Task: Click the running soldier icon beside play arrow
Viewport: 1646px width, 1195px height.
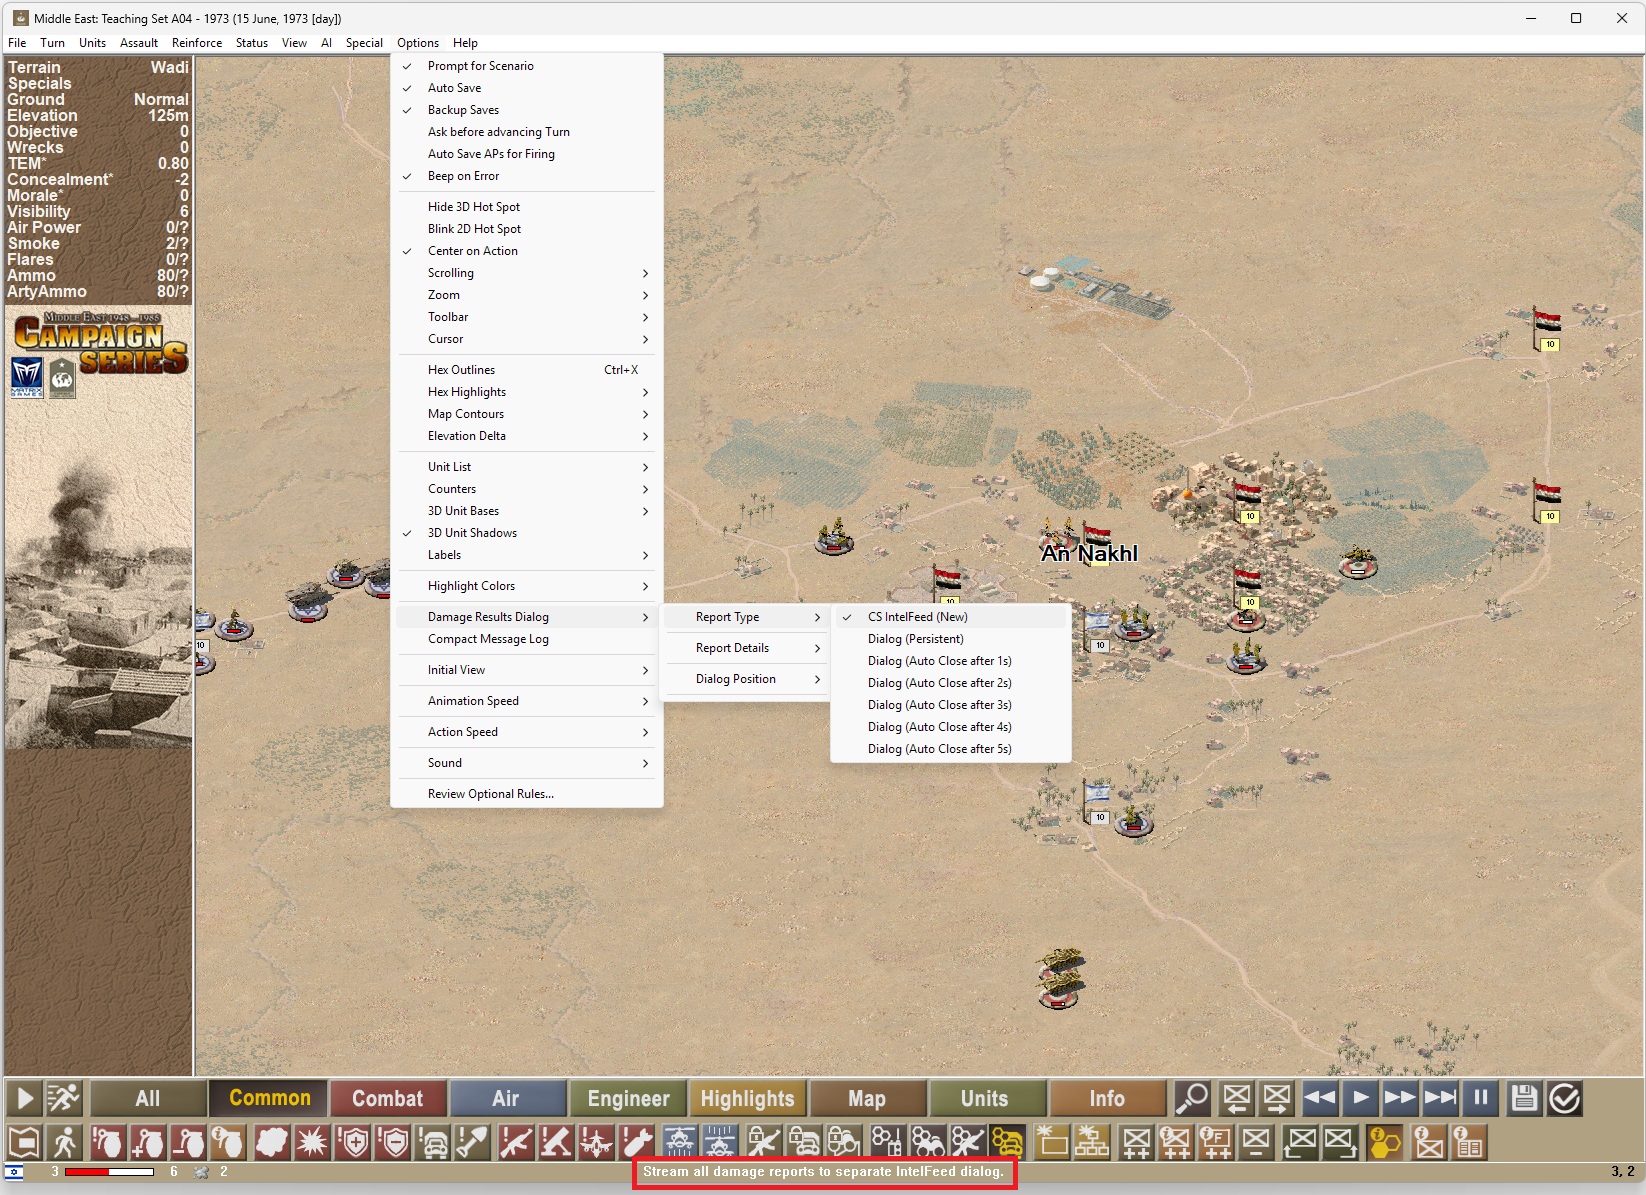Action: pyautogui.click(x=65, y=1098)
